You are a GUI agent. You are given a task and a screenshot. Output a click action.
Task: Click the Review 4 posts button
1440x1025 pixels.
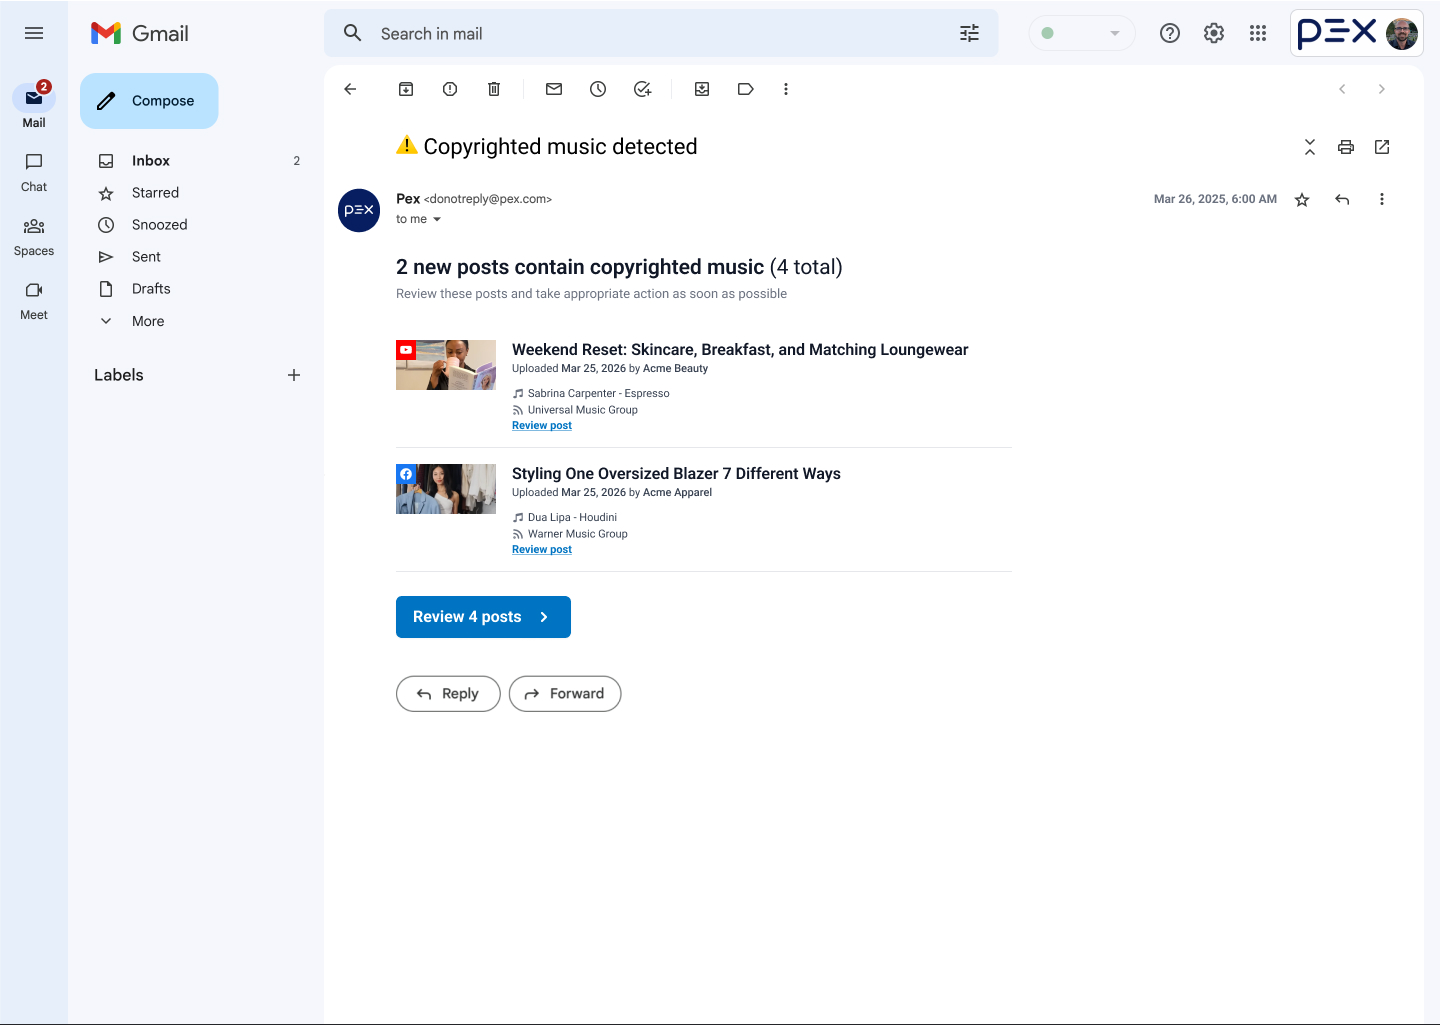point(483,617)
